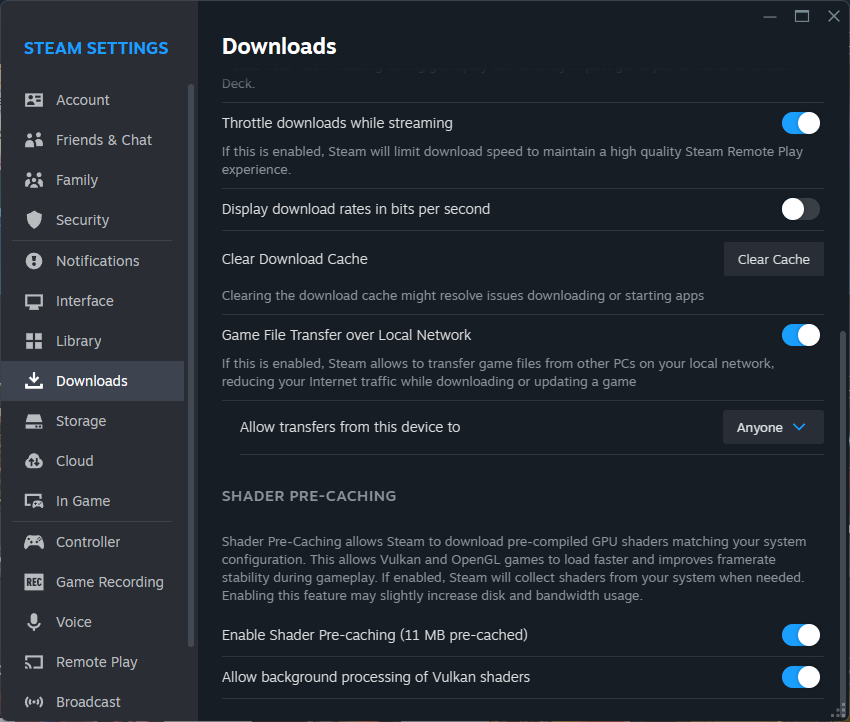Open Voice settings via the microphone icon

(x=34, y=621)
